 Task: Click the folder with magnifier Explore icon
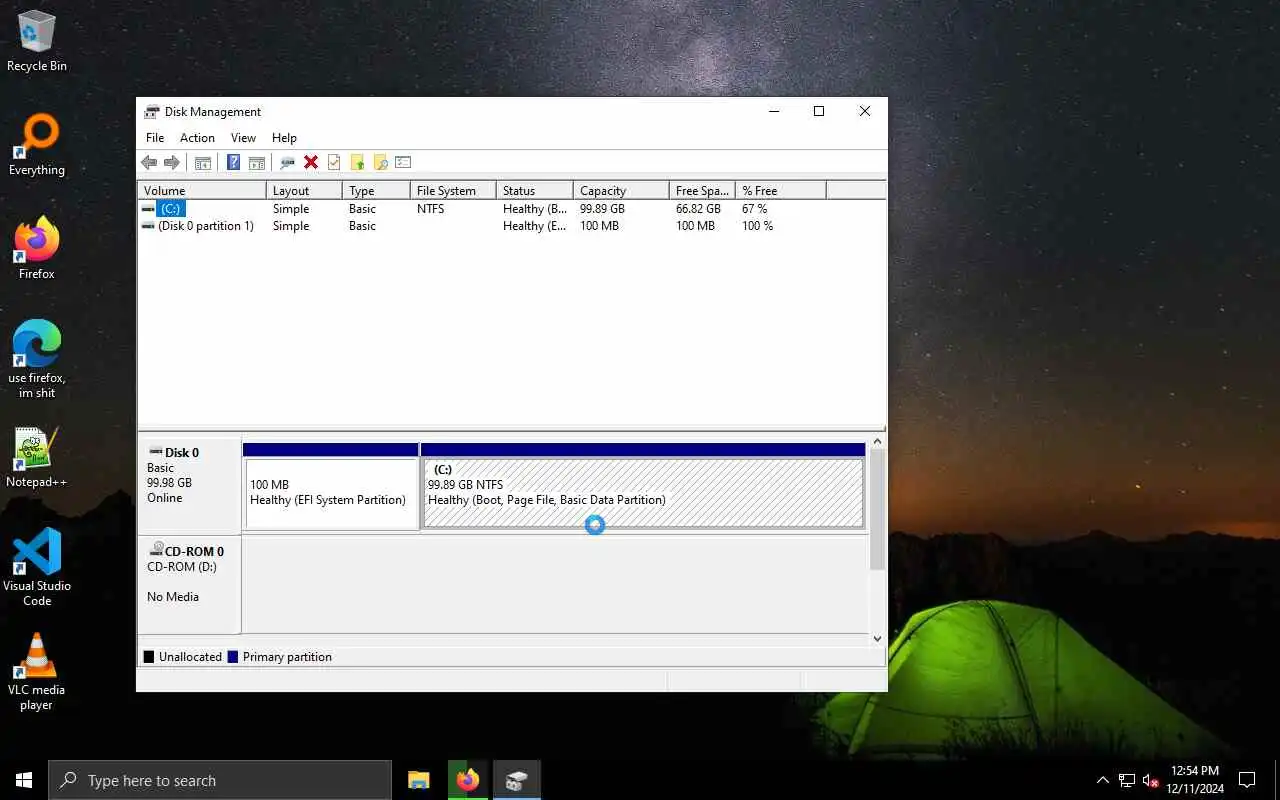pyautogui.click(x=380, y=162)
